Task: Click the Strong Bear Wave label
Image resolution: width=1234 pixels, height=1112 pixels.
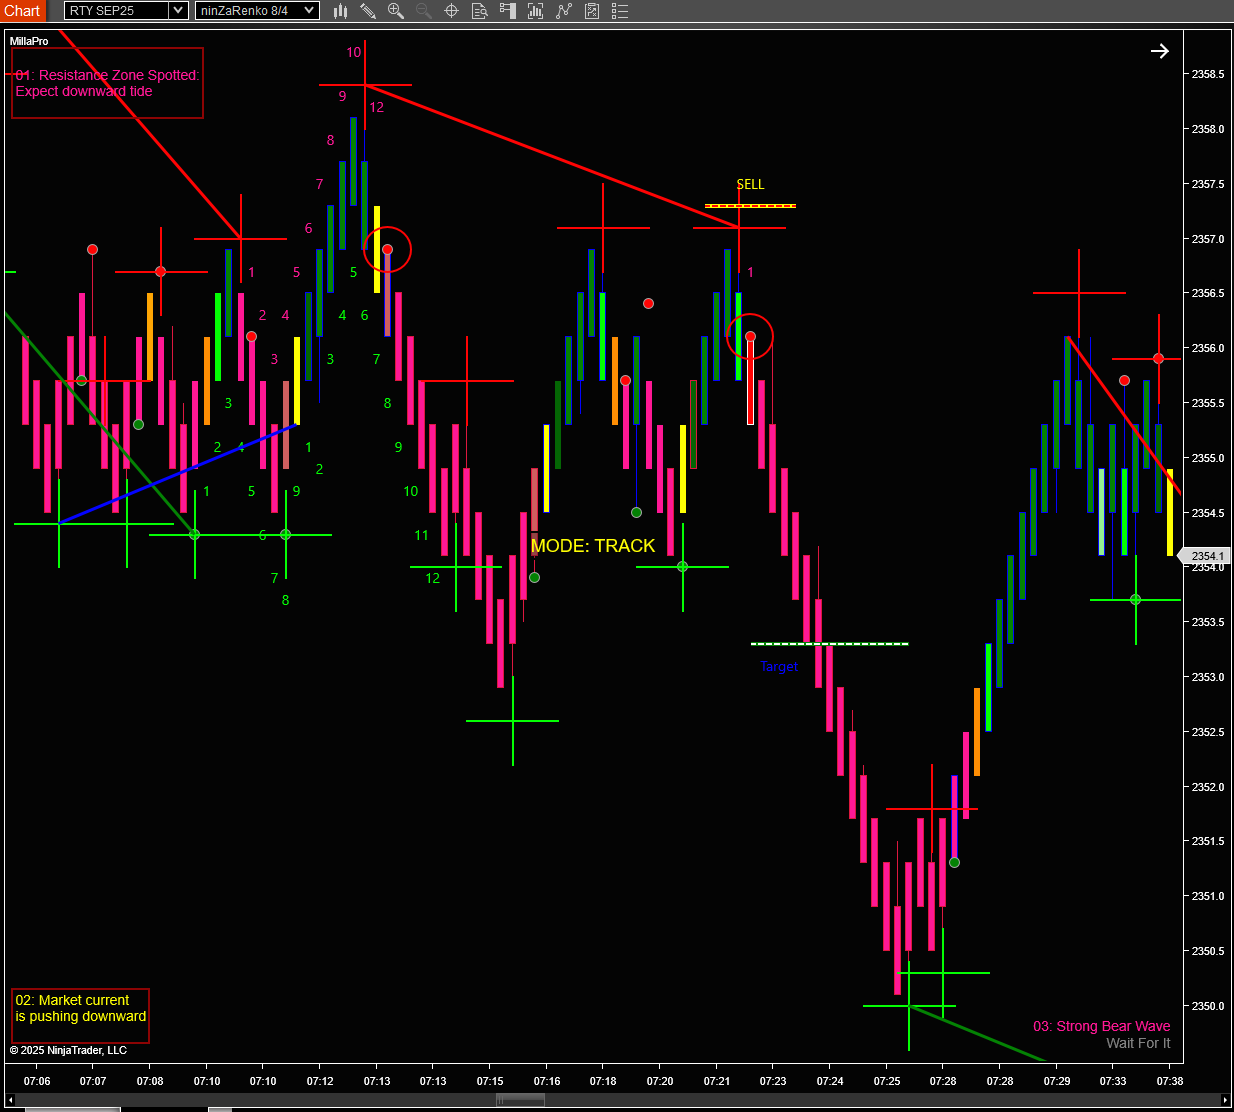Action: coord(1101,1026)
